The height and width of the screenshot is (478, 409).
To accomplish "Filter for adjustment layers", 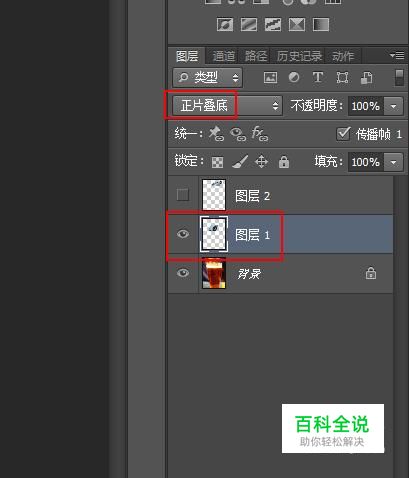I will pyautogui.click(x=294, y=78).
